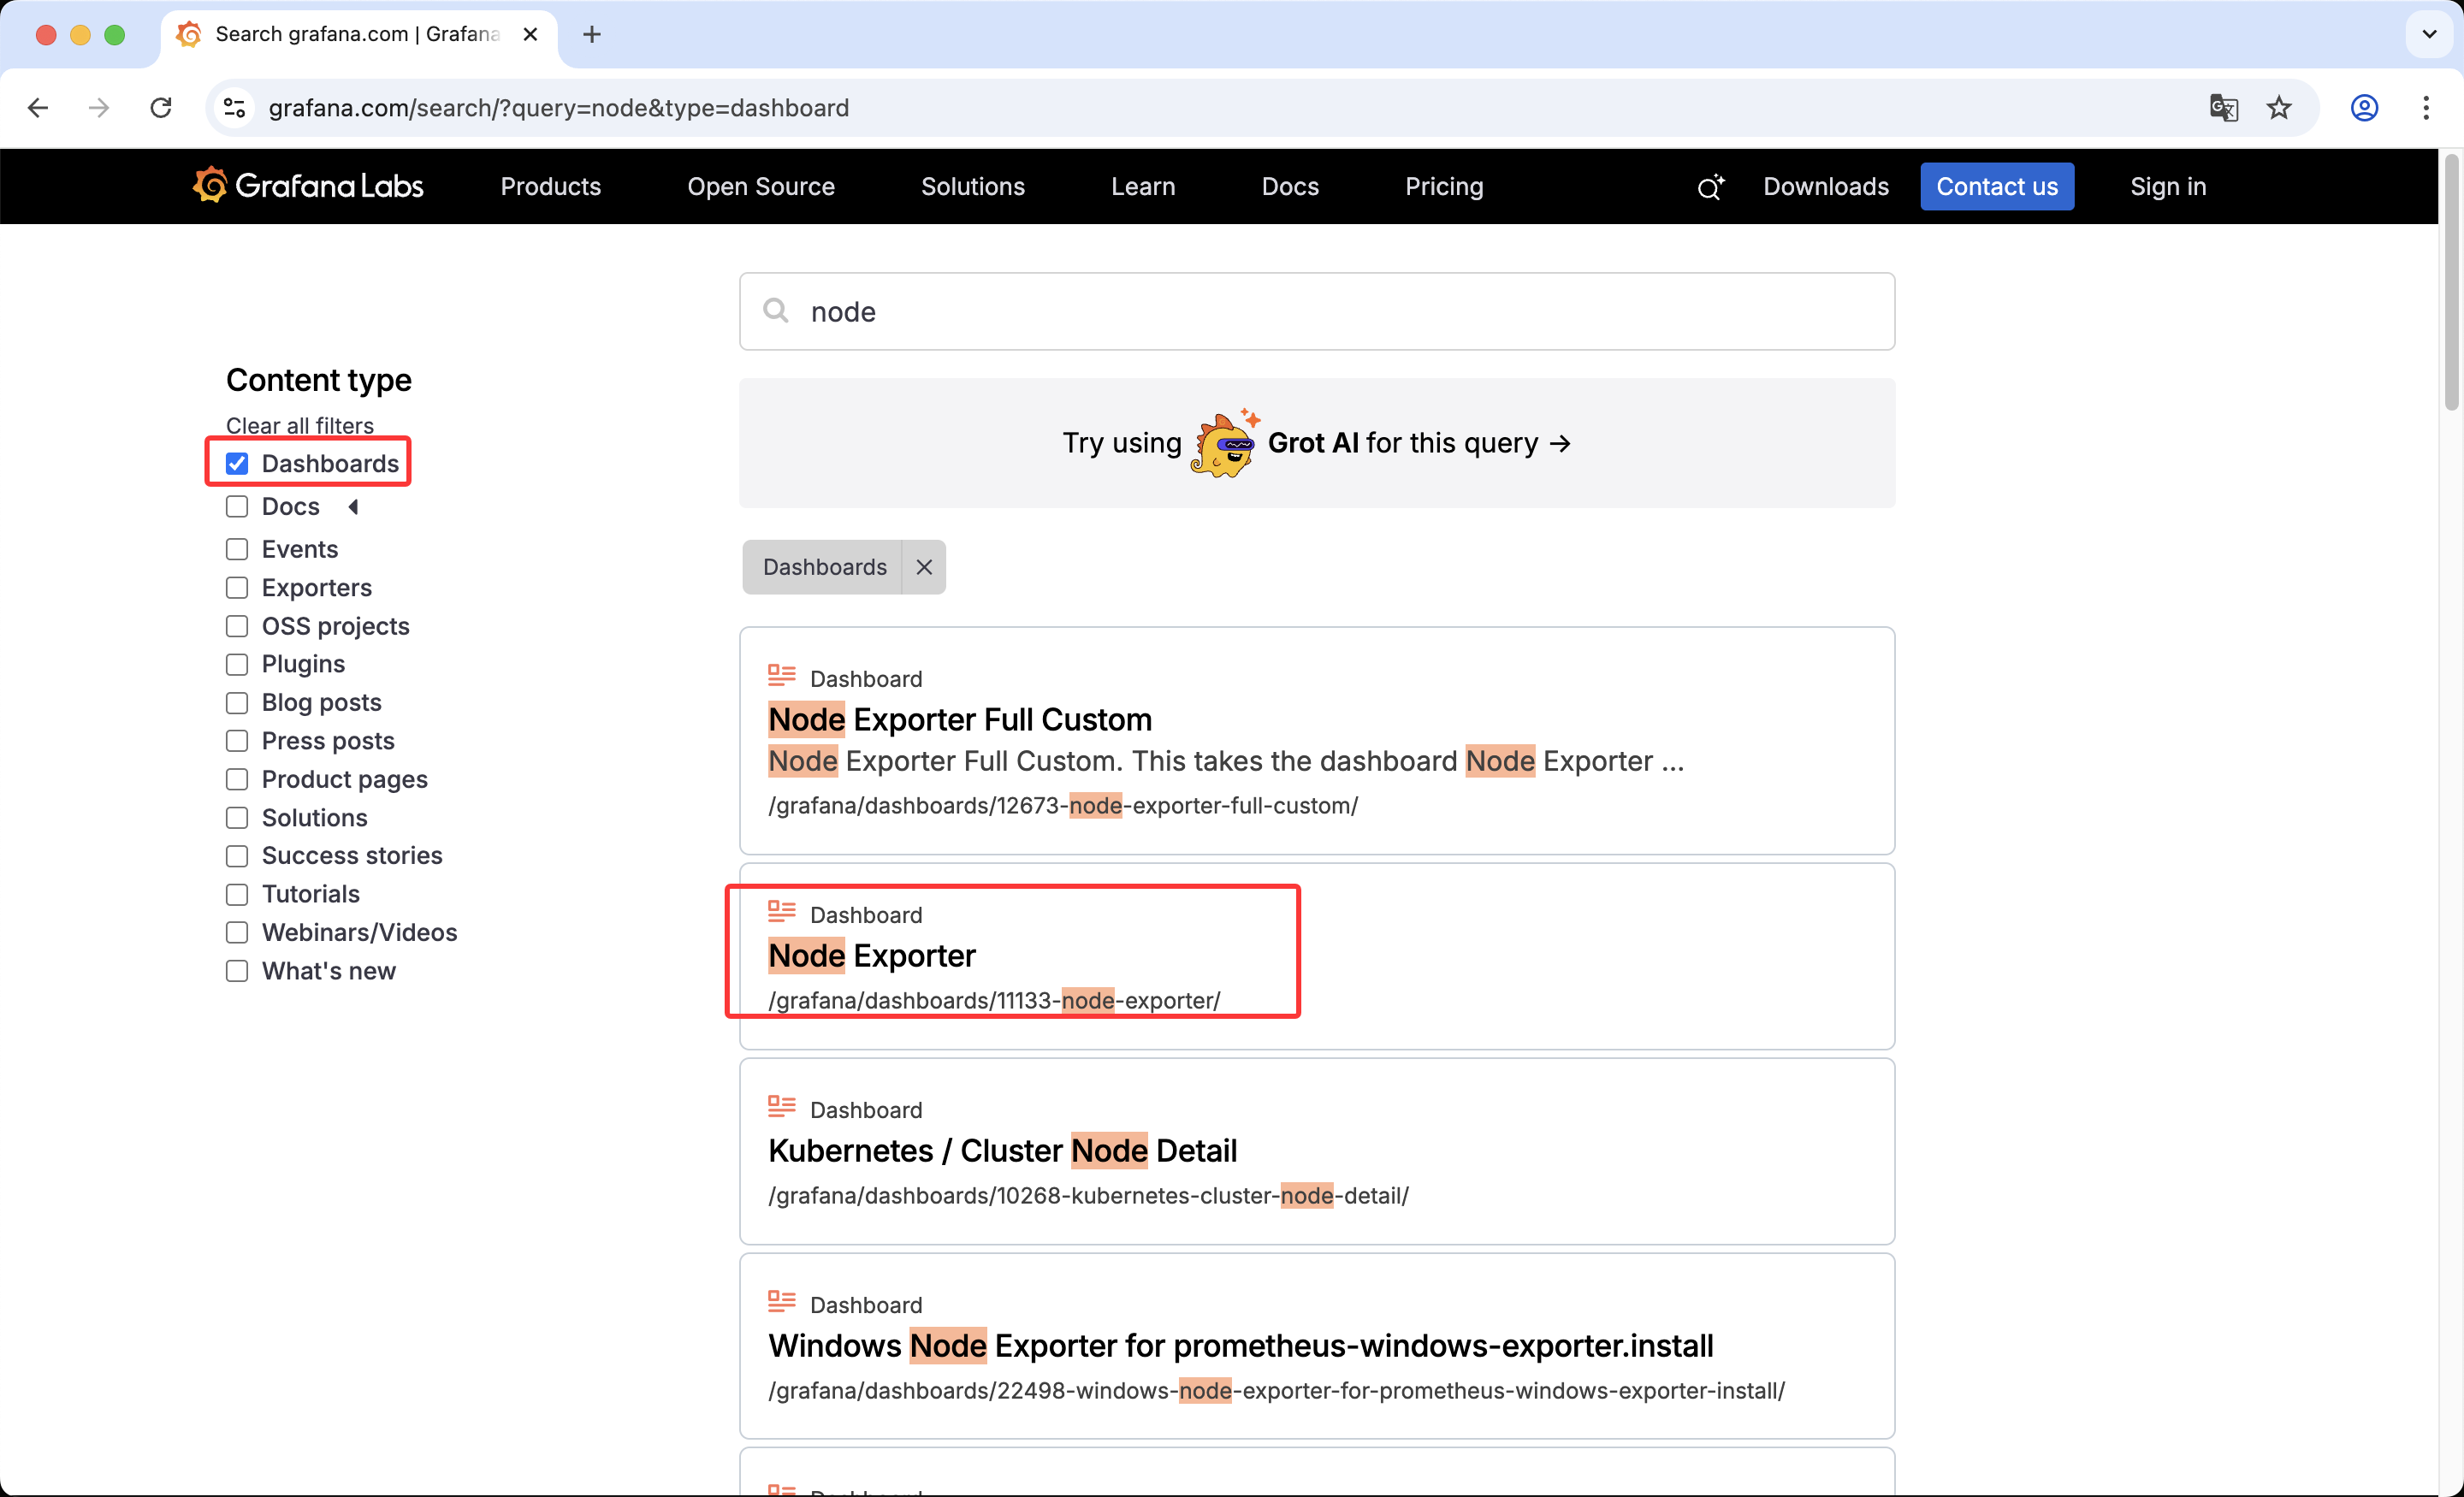View site information icon in address bar
Image resolution: width=2464 pixels, height=1497 pixels.
pos(235,108)
